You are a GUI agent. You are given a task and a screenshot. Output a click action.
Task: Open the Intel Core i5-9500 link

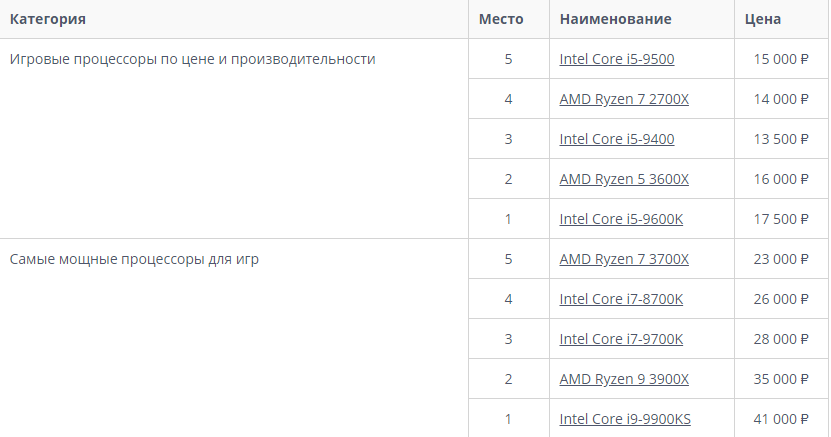coord(616,59)
